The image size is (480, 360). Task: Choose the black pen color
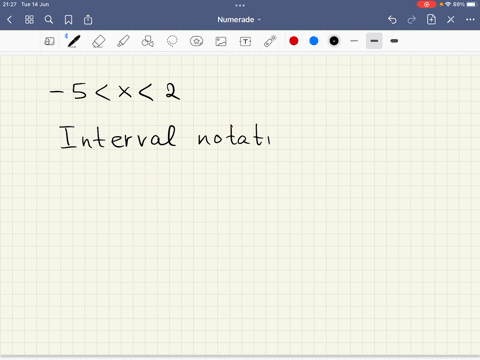pyautogui.click(x=334, y=41)
